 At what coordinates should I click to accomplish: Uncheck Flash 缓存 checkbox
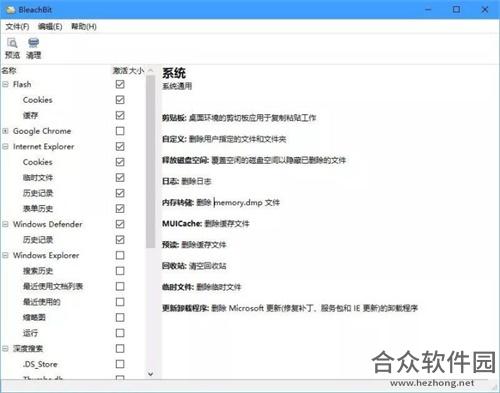click(120, 115)
